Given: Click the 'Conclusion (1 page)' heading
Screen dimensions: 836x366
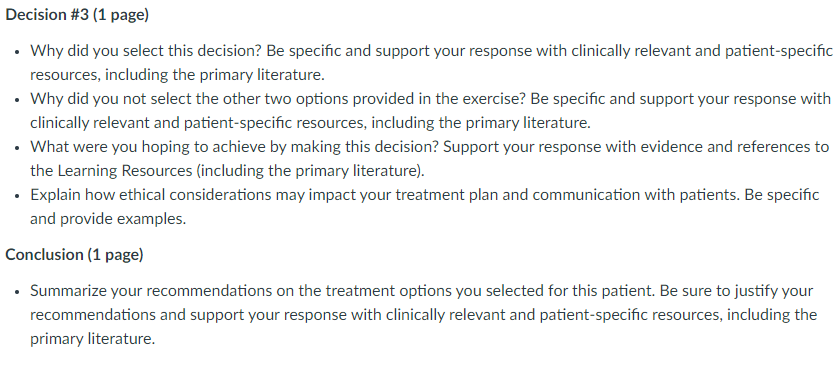Looking at the screenshot, I should (x=74, y=254).
